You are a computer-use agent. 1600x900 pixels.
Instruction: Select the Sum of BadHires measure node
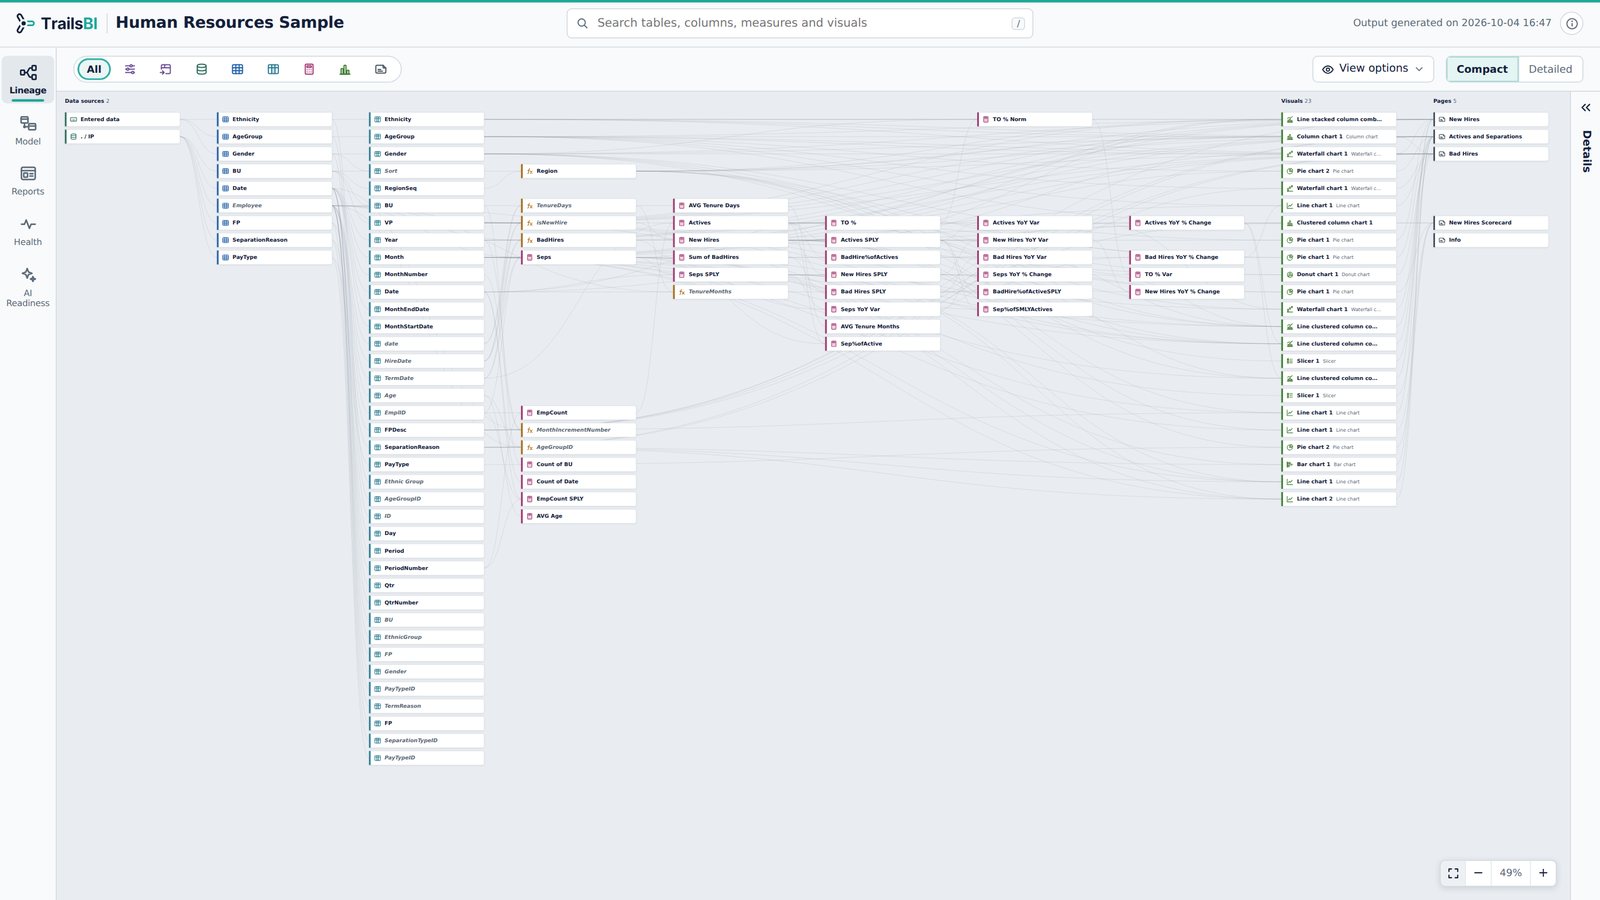(731, 257)
